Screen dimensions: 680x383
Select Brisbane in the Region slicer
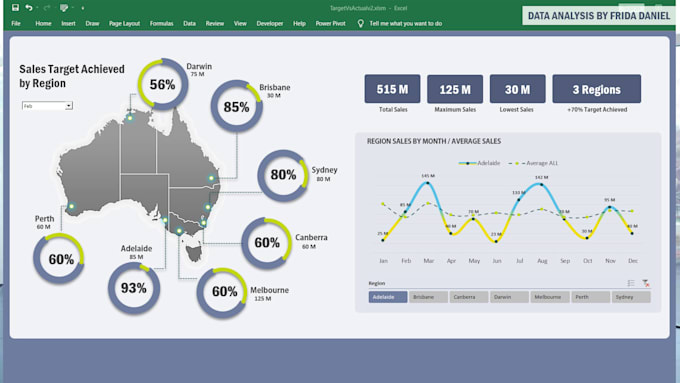(x=428, y=297)
